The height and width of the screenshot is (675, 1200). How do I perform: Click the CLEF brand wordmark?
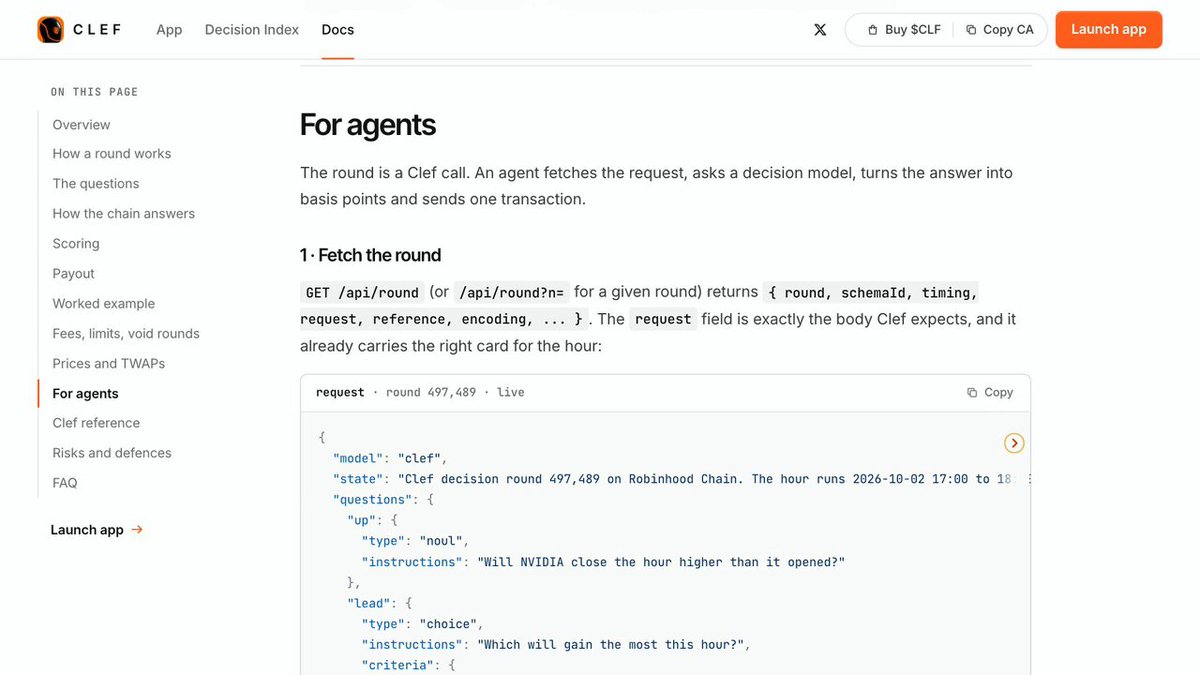tap(97, 30)
